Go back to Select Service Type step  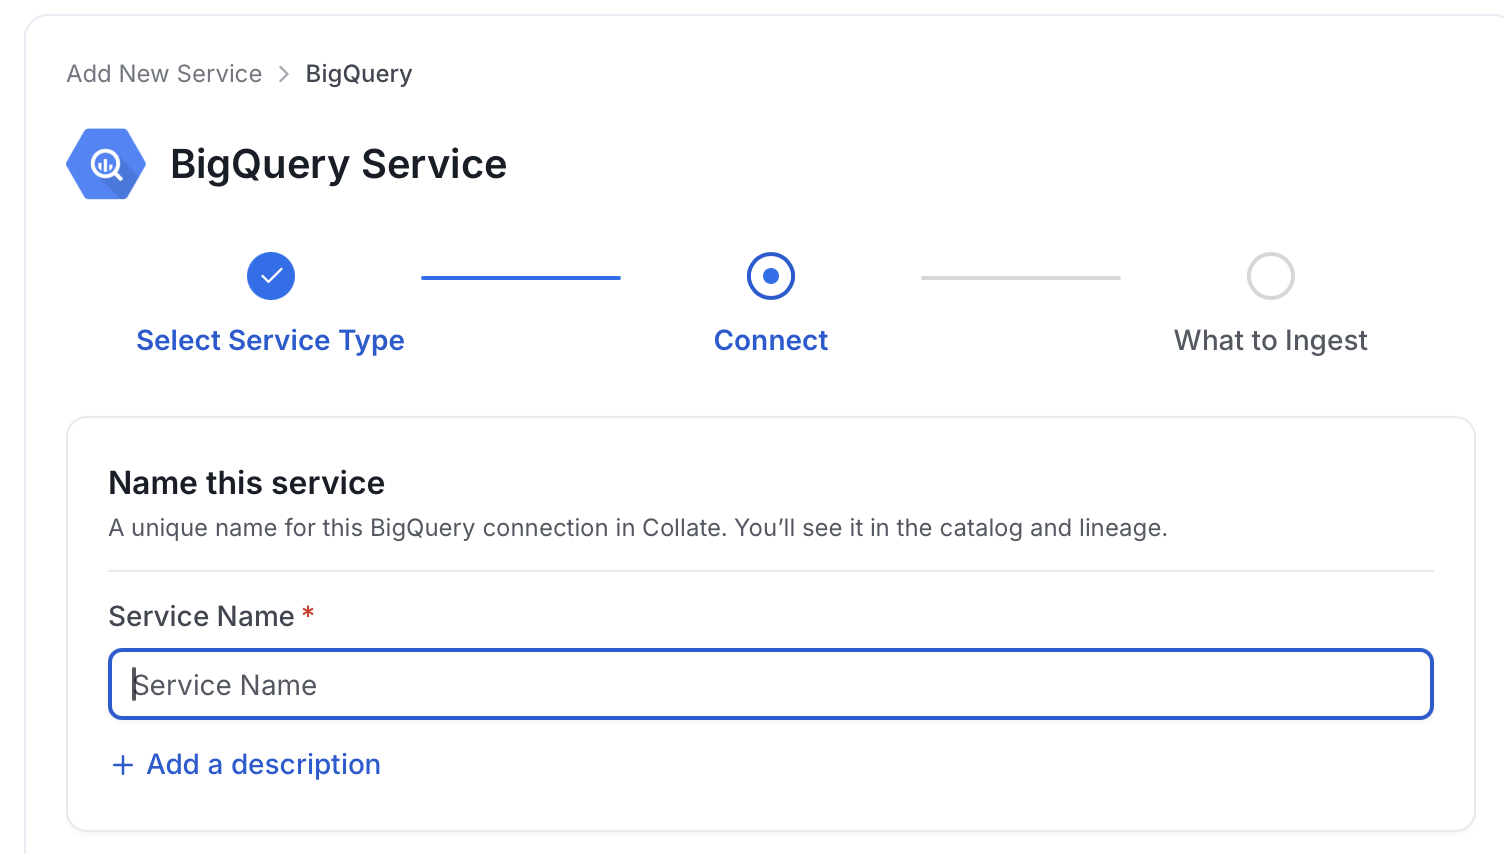coord(270,341)
